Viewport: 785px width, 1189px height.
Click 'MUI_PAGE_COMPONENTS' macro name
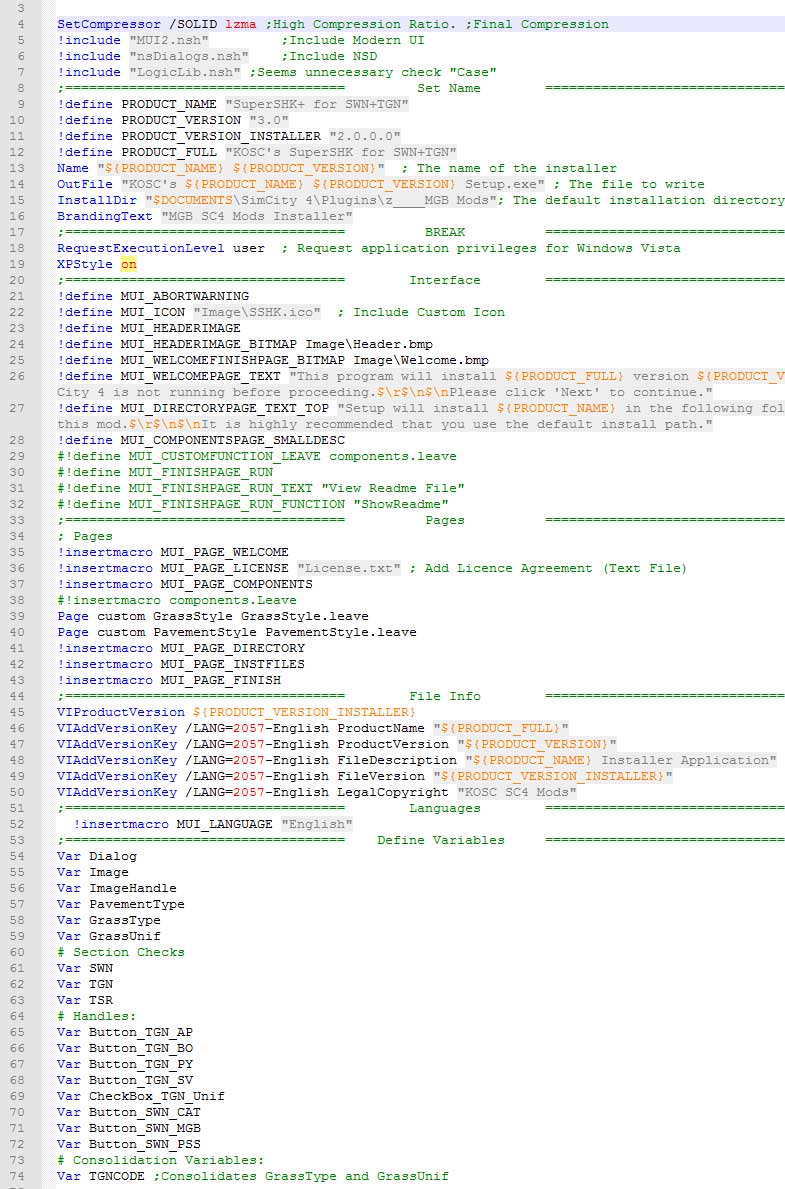(x=237, y=584)
